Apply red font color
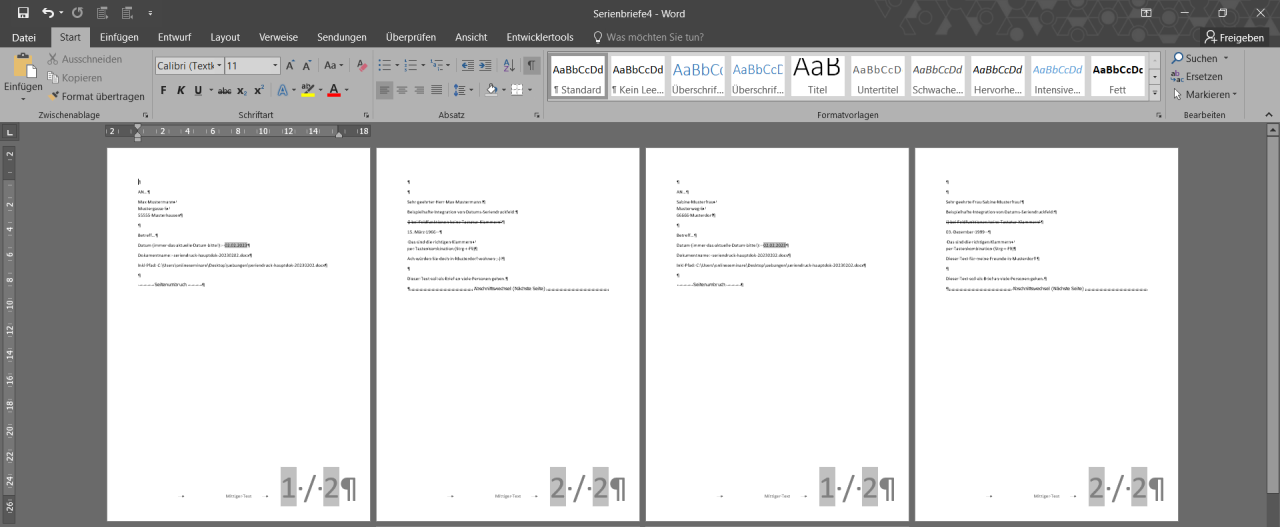The height and width of the screenshot is (527, 1280). tap(333, 90)
